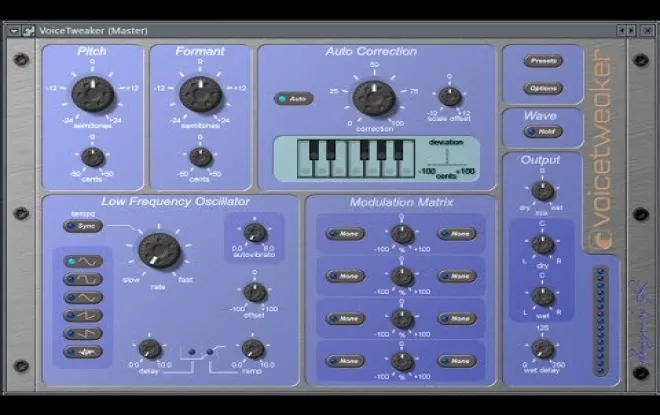Click the white D key on the keyboard
This screenshot has height=415, width=660.
coord(322,169)
